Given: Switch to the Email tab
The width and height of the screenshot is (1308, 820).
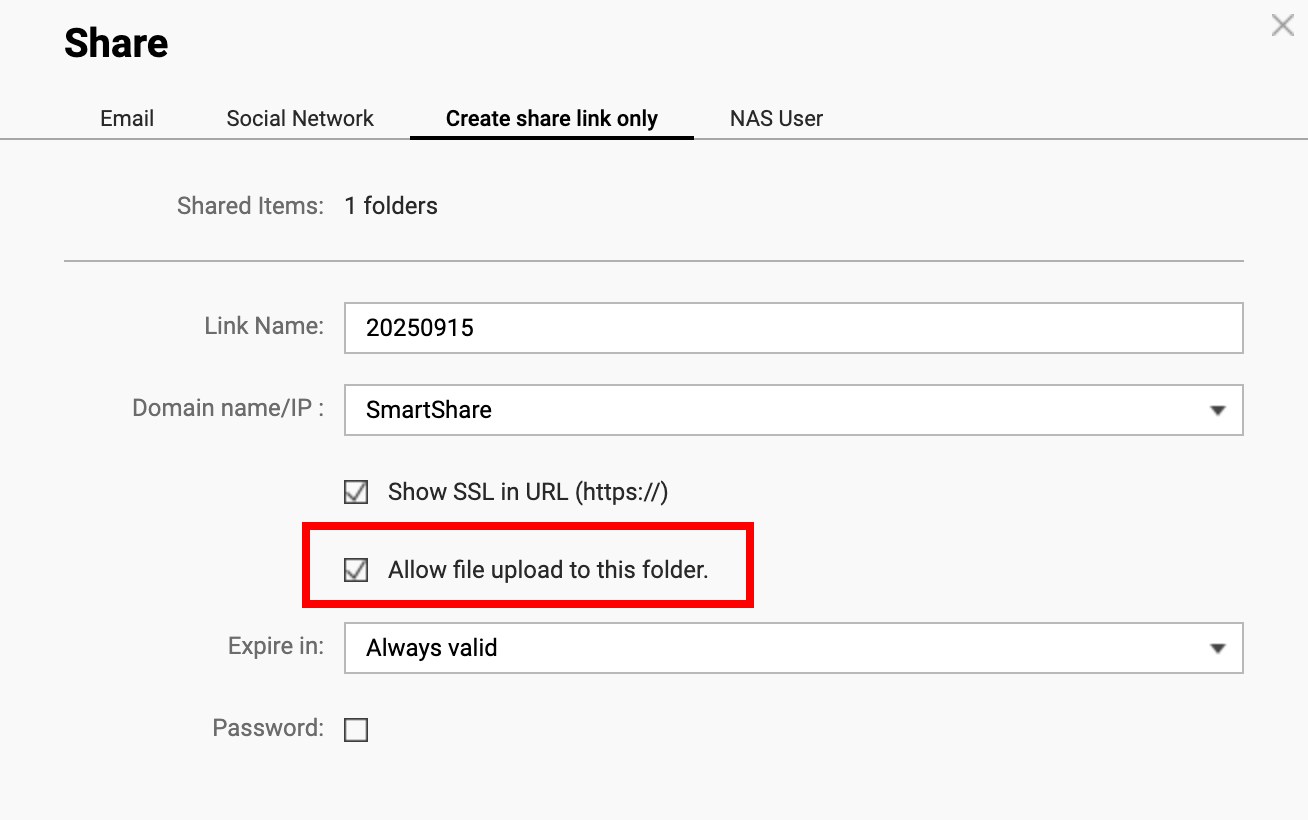Looking at the screenshot, I should pos(127,119).
